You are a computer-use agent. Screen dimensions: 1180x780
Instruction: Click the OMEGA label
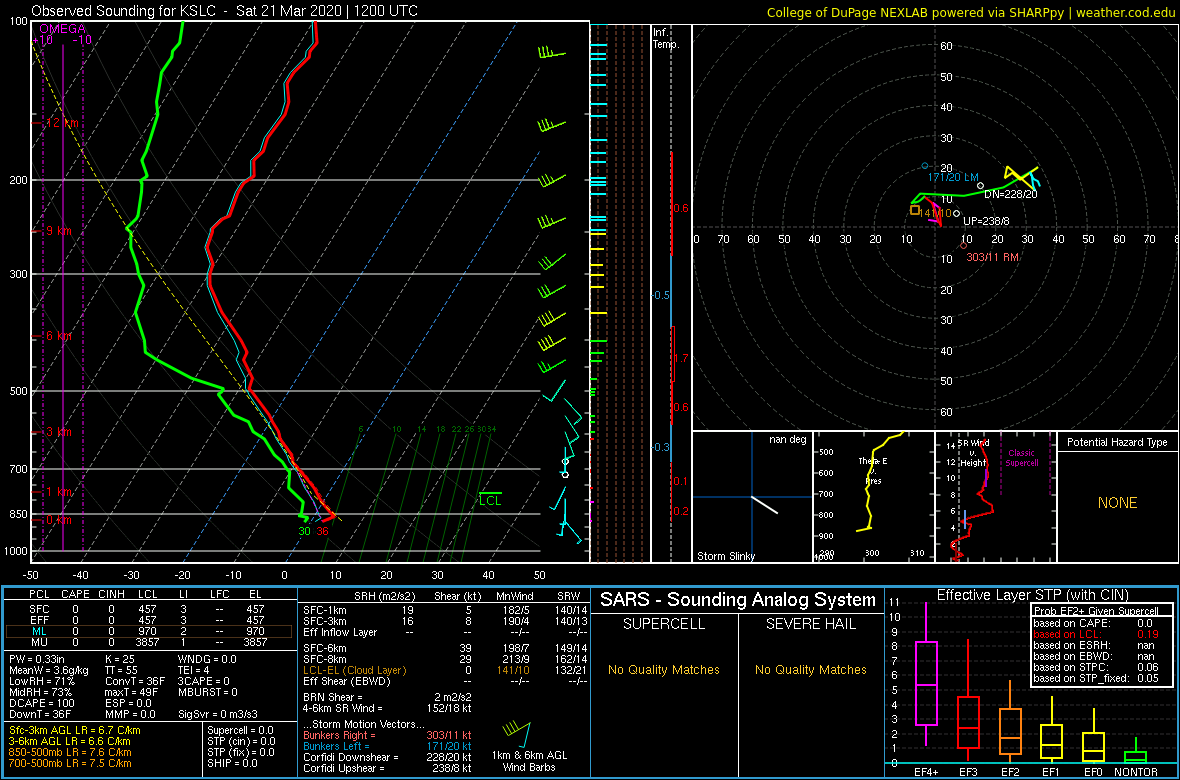pyautogui.click(x=62, y=29)
